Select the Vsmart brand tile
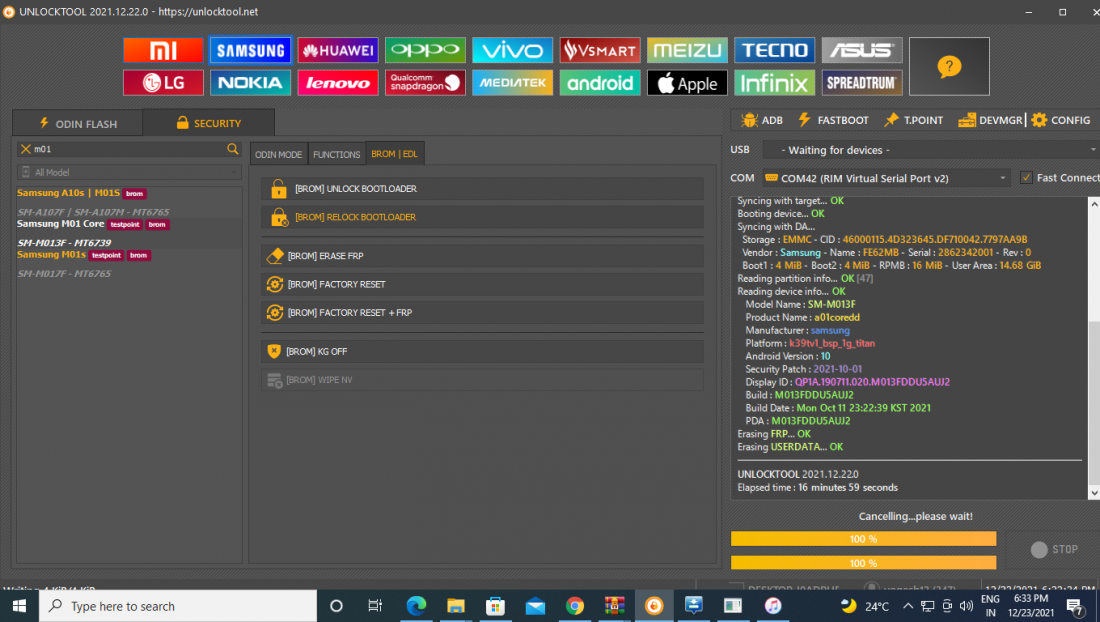 pos(600,50)
